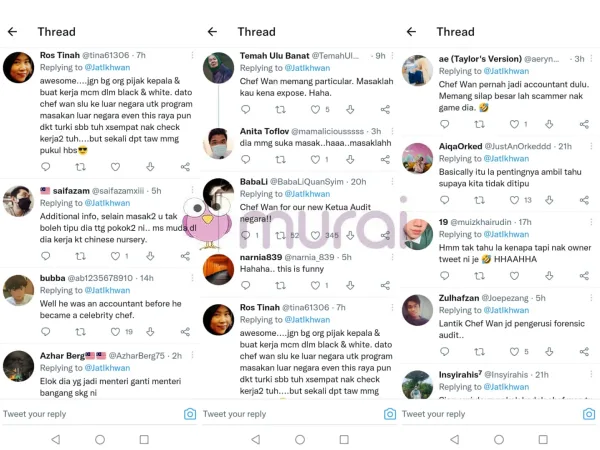Download Zulhafzan's tweet with arrow icon

coord(549,352)
